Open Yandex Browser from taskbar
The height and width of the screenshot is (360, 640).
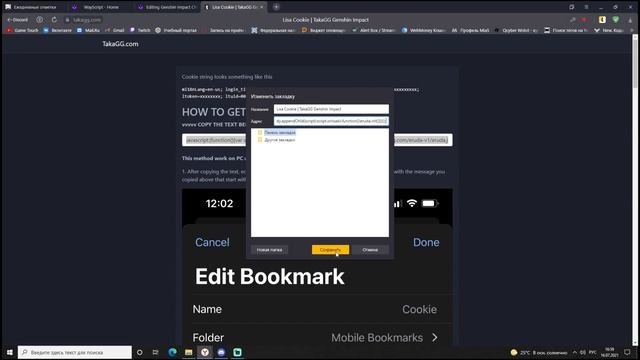[x=205, y=352]
